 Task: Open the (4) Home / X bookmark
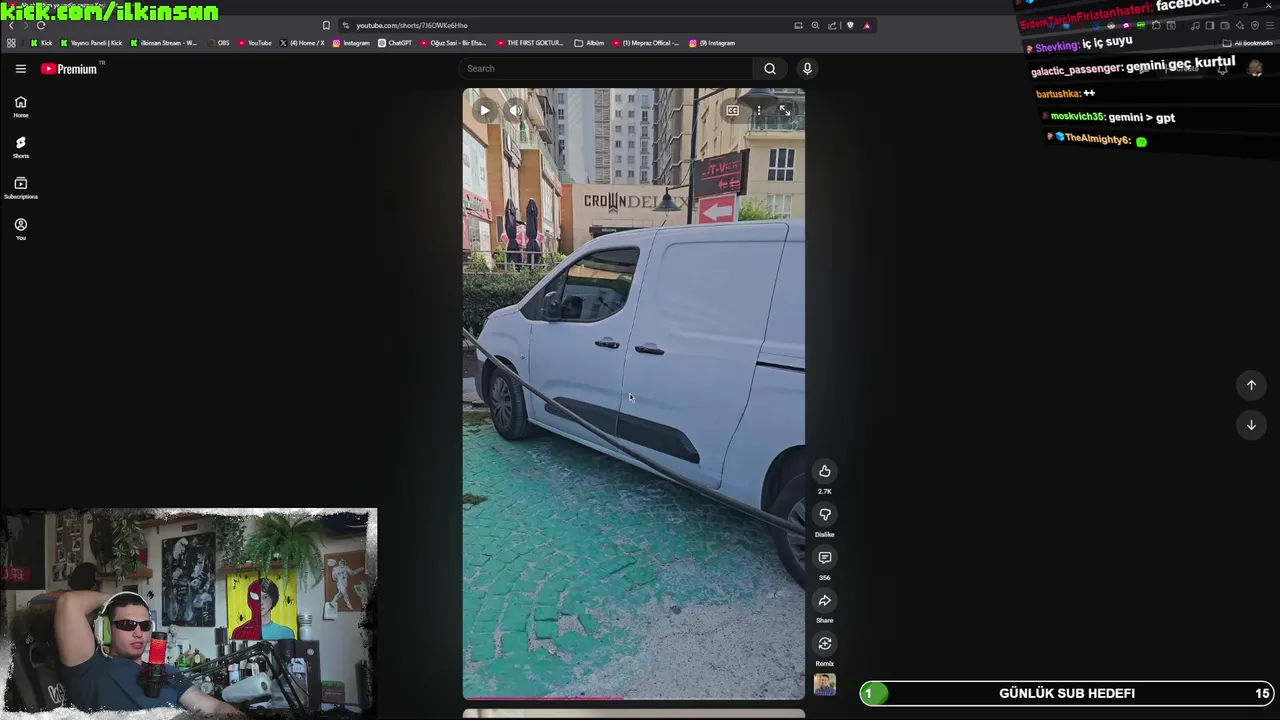302,43
